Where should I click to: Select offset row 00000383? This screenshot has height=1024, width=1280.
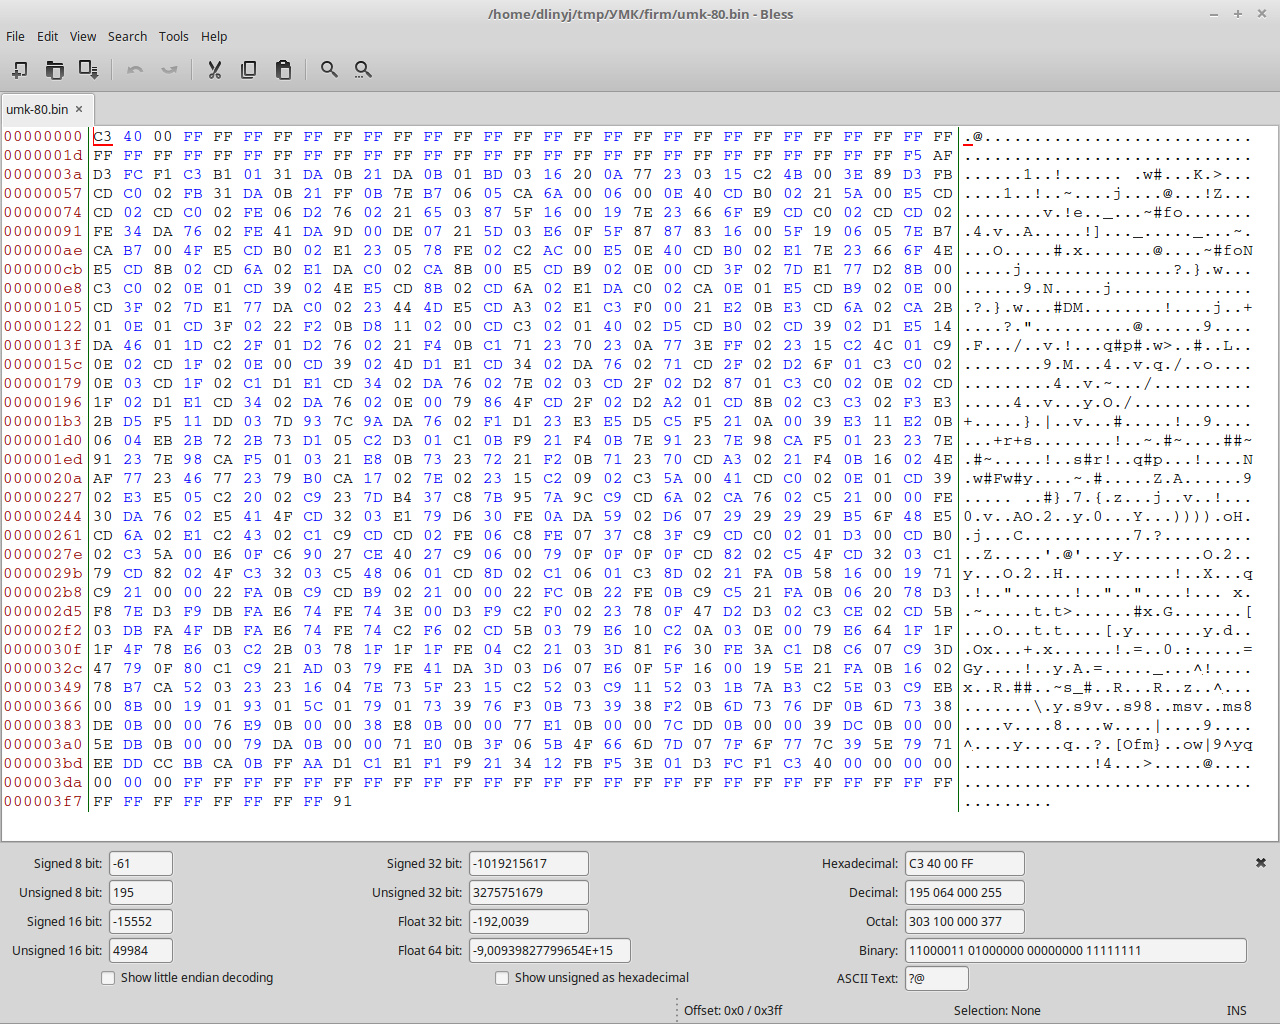click(x=44, y=726)
